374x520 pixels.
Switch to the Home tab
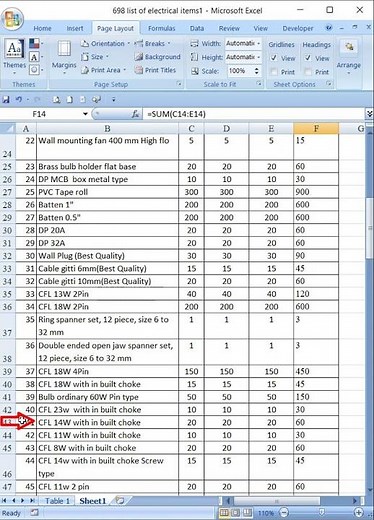click(x=42, y=28)
